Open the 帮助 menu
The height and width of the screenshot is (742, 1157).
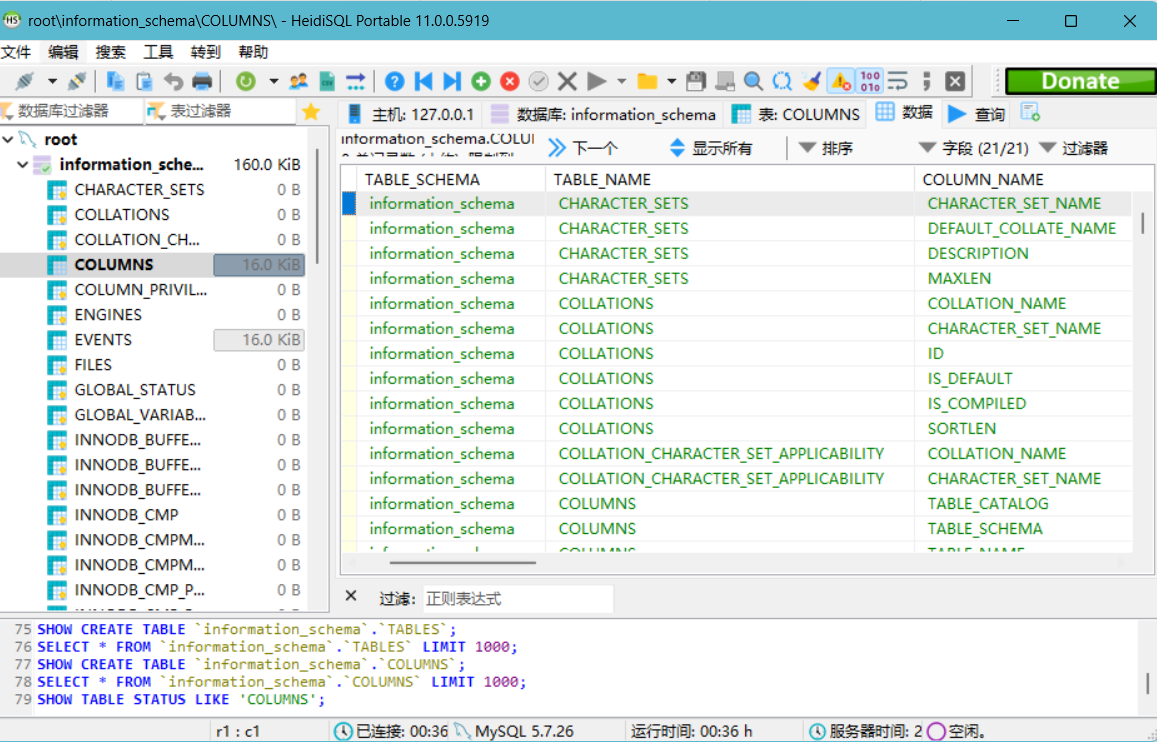pyautogui.click(x=253, y=52)
